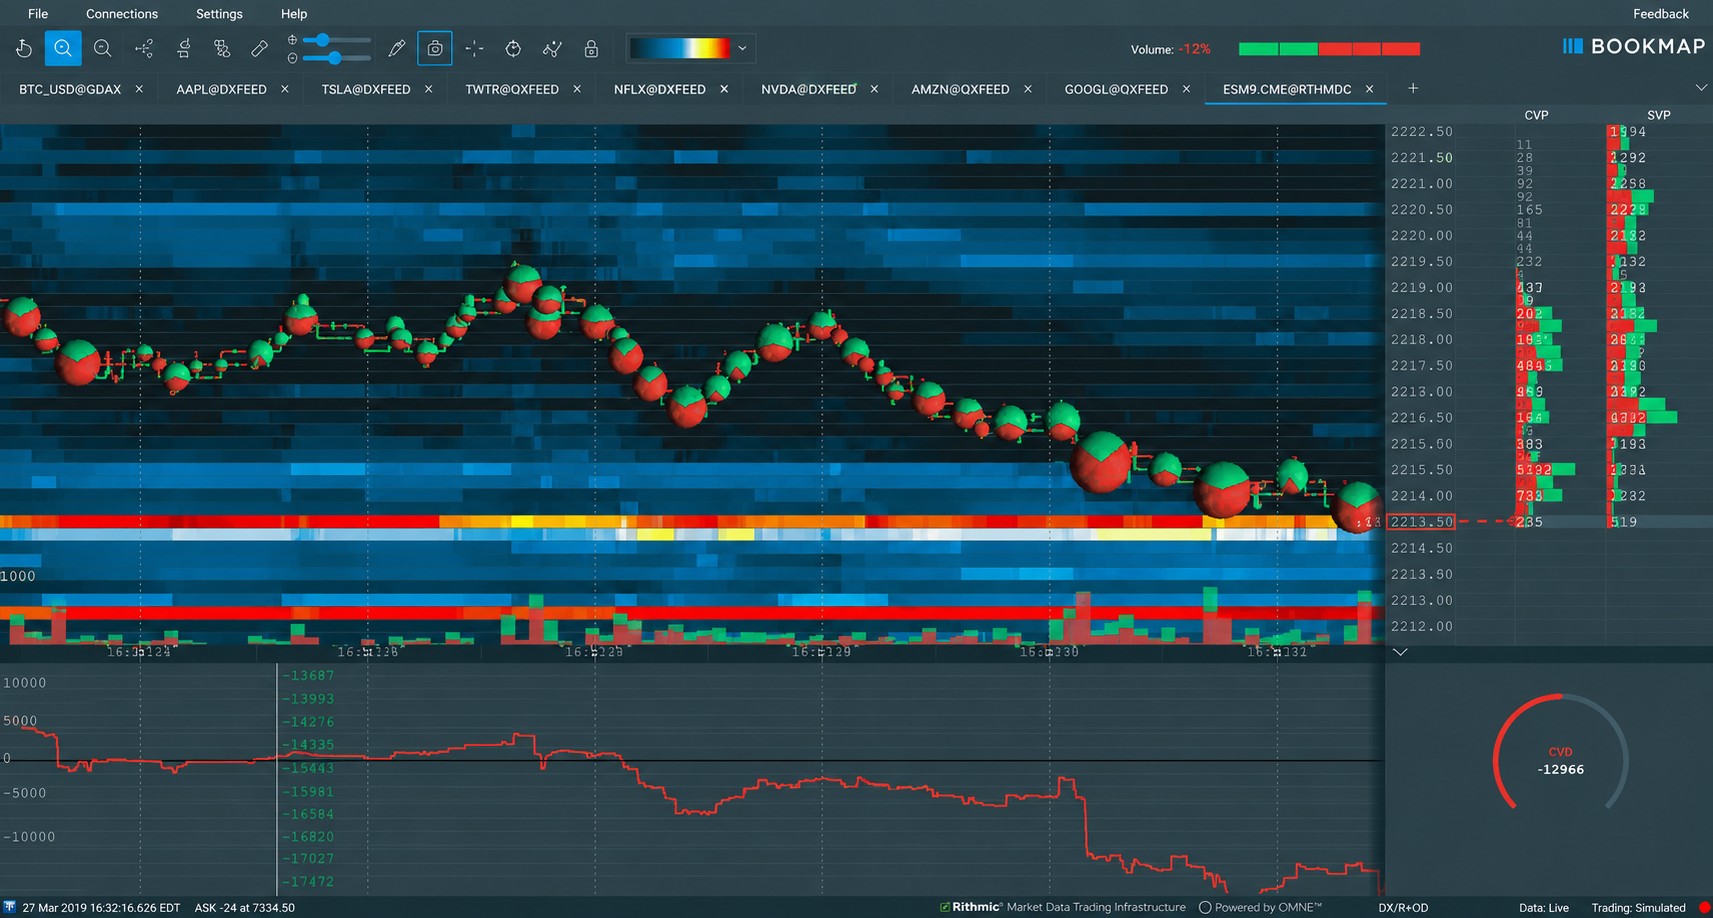Adjust the upper toolbar slider handle
1713x918 pixels.
click(322, 40)
